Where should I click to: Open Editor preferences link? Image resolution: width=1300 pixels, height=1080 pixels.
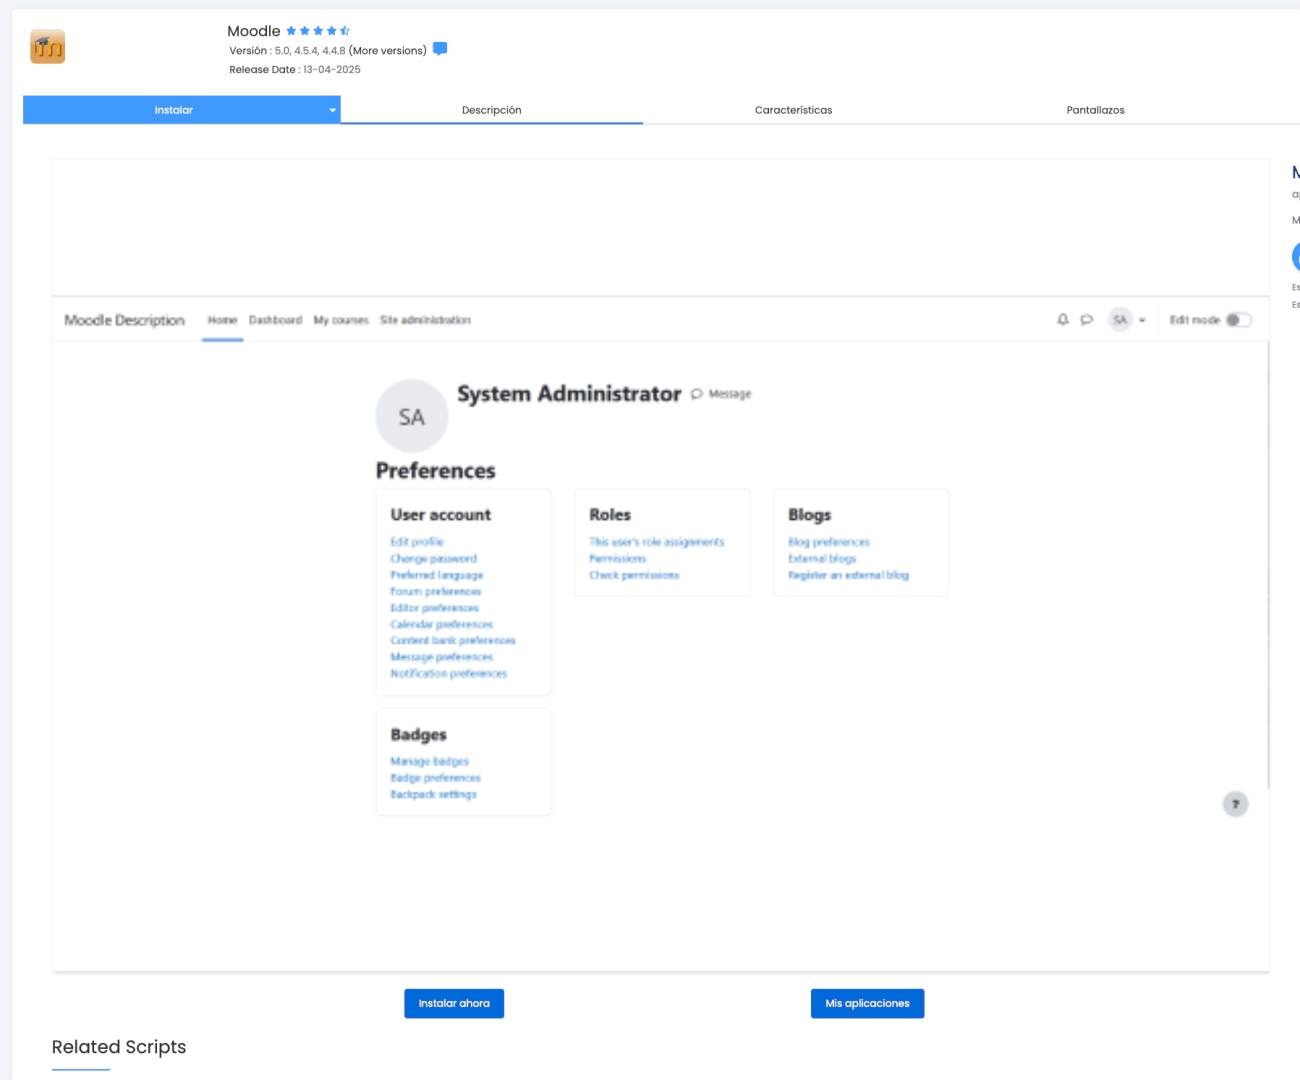[x=435, y=608]
